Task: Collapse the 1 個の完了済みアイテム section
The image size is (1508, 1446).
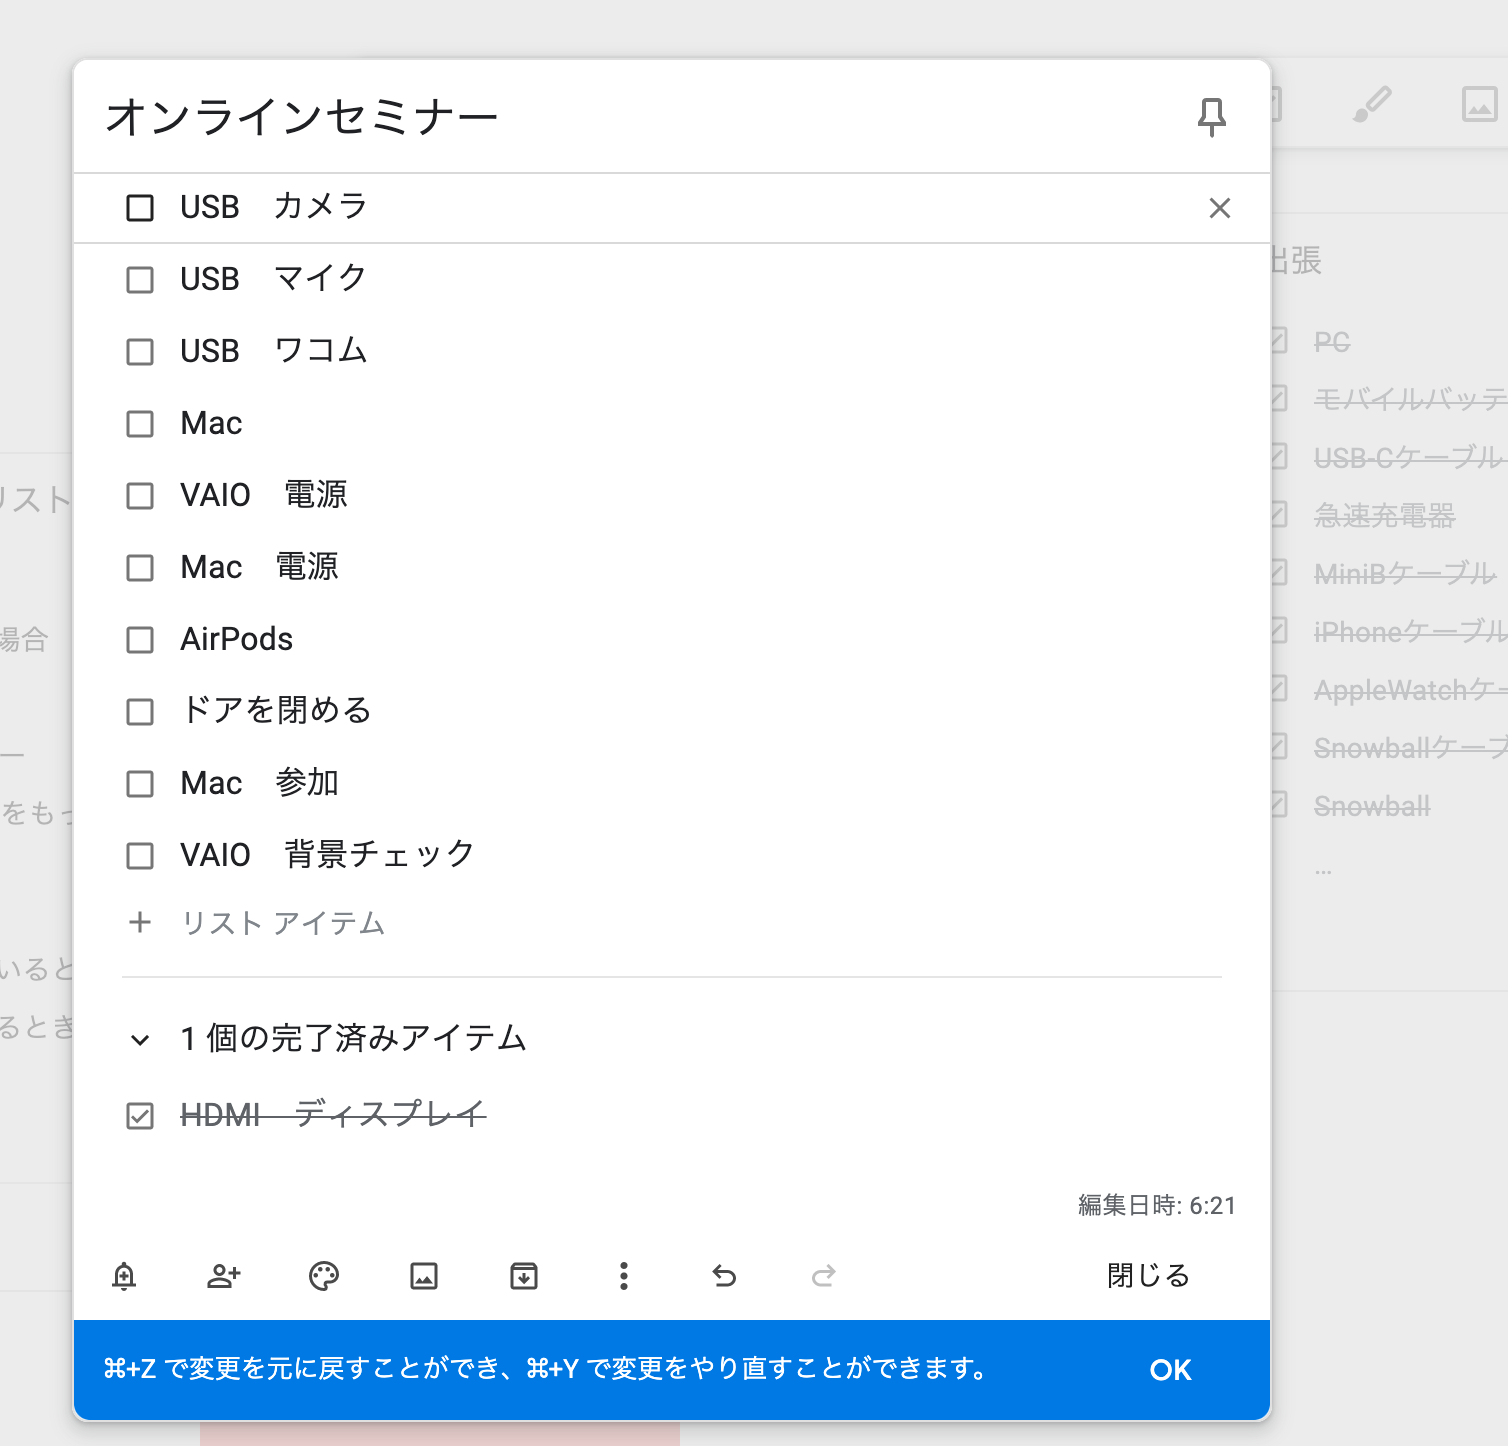Action: 140,1040
